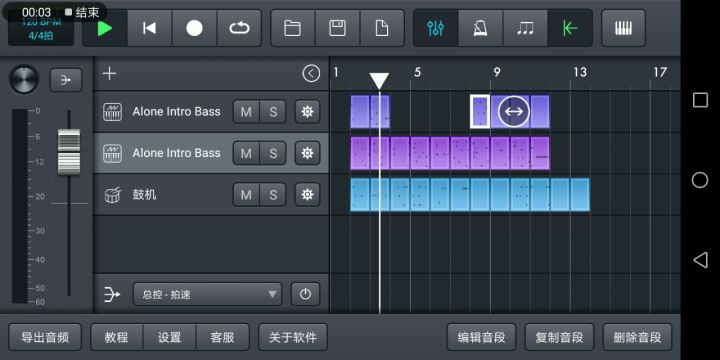Toggle the metronome
The height and width of the screenshot is (360, 720).
(x=480, y=28)
